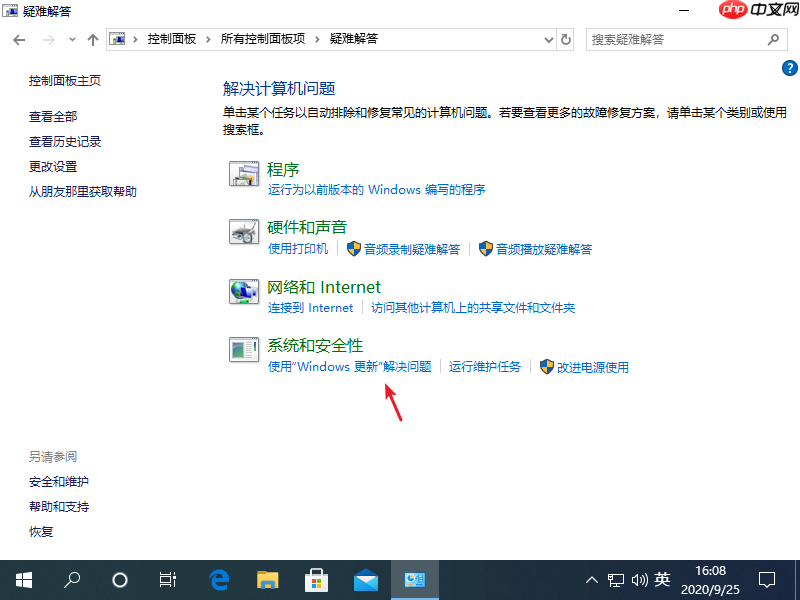Open the blue help question mark icon
The image size is (800, 600).
click(x=789, y=68)
